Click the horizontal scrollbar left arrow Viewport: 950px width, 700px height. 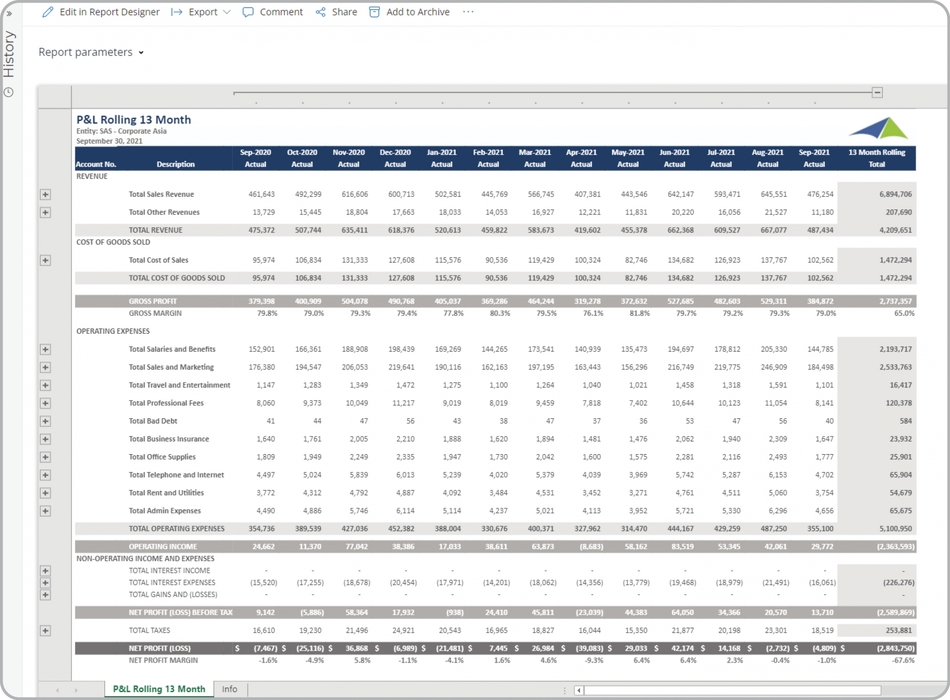pyautogui.click(x=580, y=690)
